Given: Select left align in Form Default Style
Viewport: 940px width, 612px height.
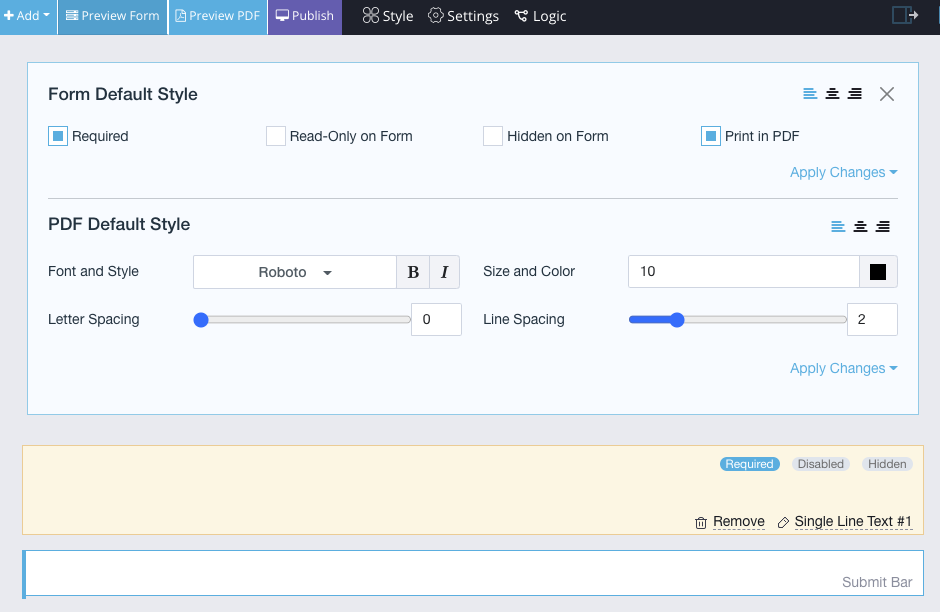Looking at the screenshot, I should pos(810,94).
